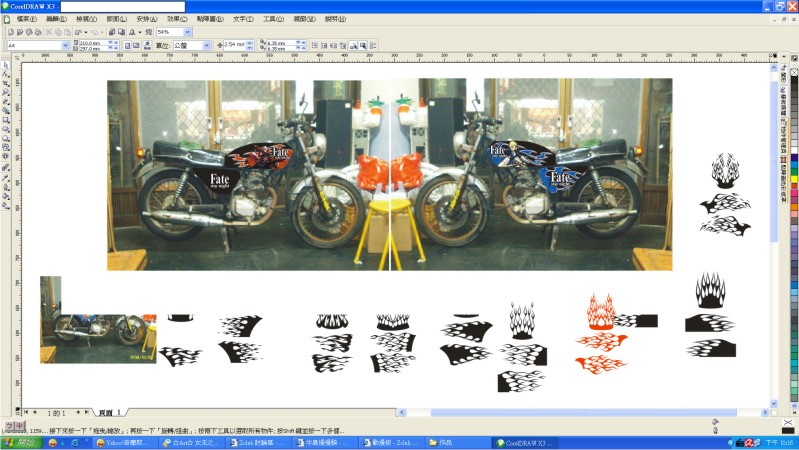This screenshot has width=799, height=450.
Task: Select the Eyedropper tool
Action: 6,178
